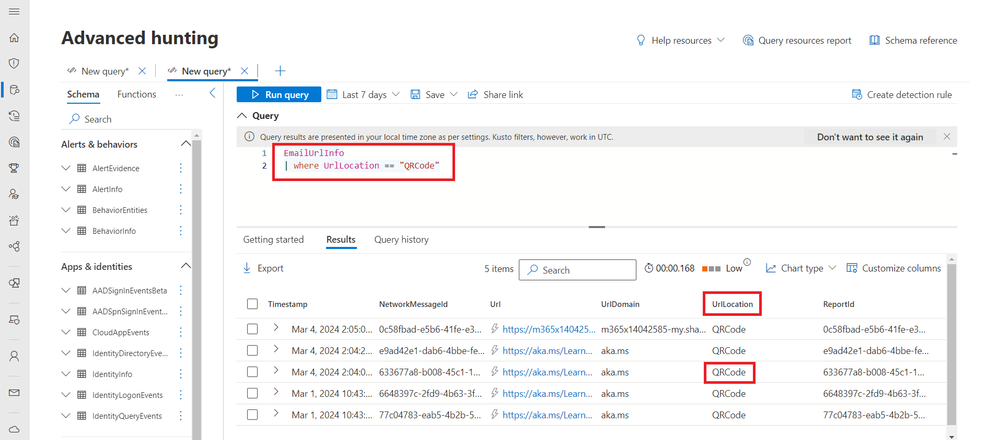Select the Schema tab
The height and width of the screenshot is (440, 999).
83,94
